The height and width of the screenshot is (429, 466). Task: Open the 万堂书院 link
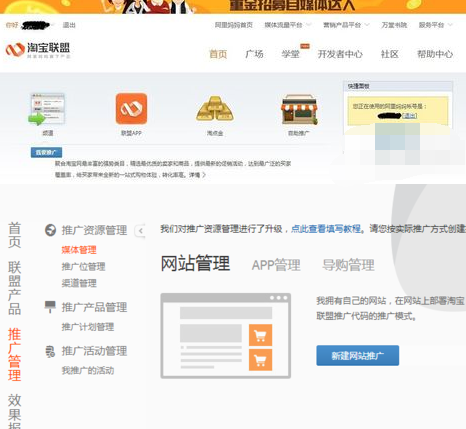click(394, 25)
